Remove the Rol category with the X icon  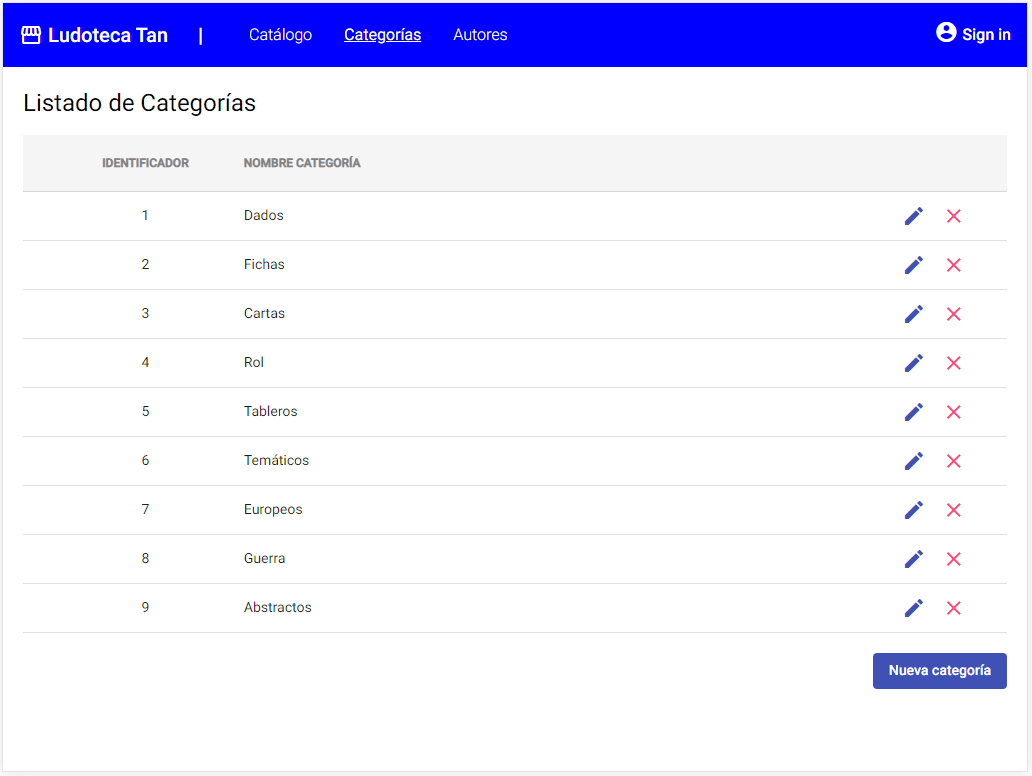[953, 362]
